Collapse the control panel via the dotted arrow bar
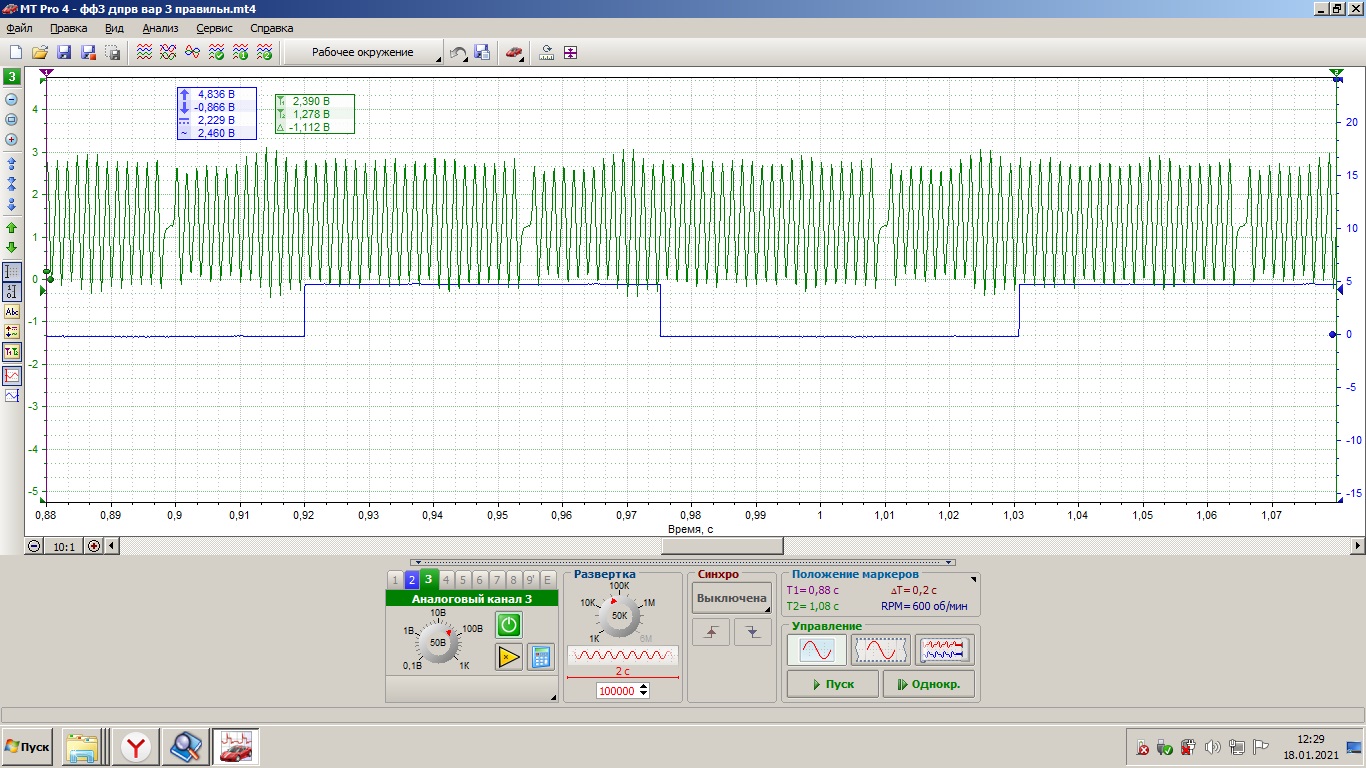 pyautogui.click(x=683, y=562)
